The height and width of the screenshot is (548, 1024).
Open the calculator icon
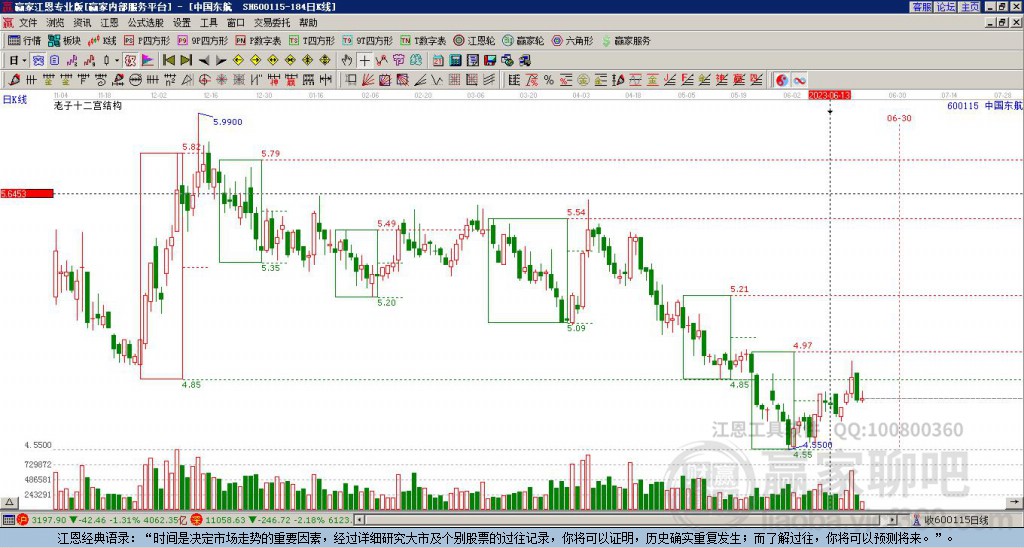[x=455, y=61]
